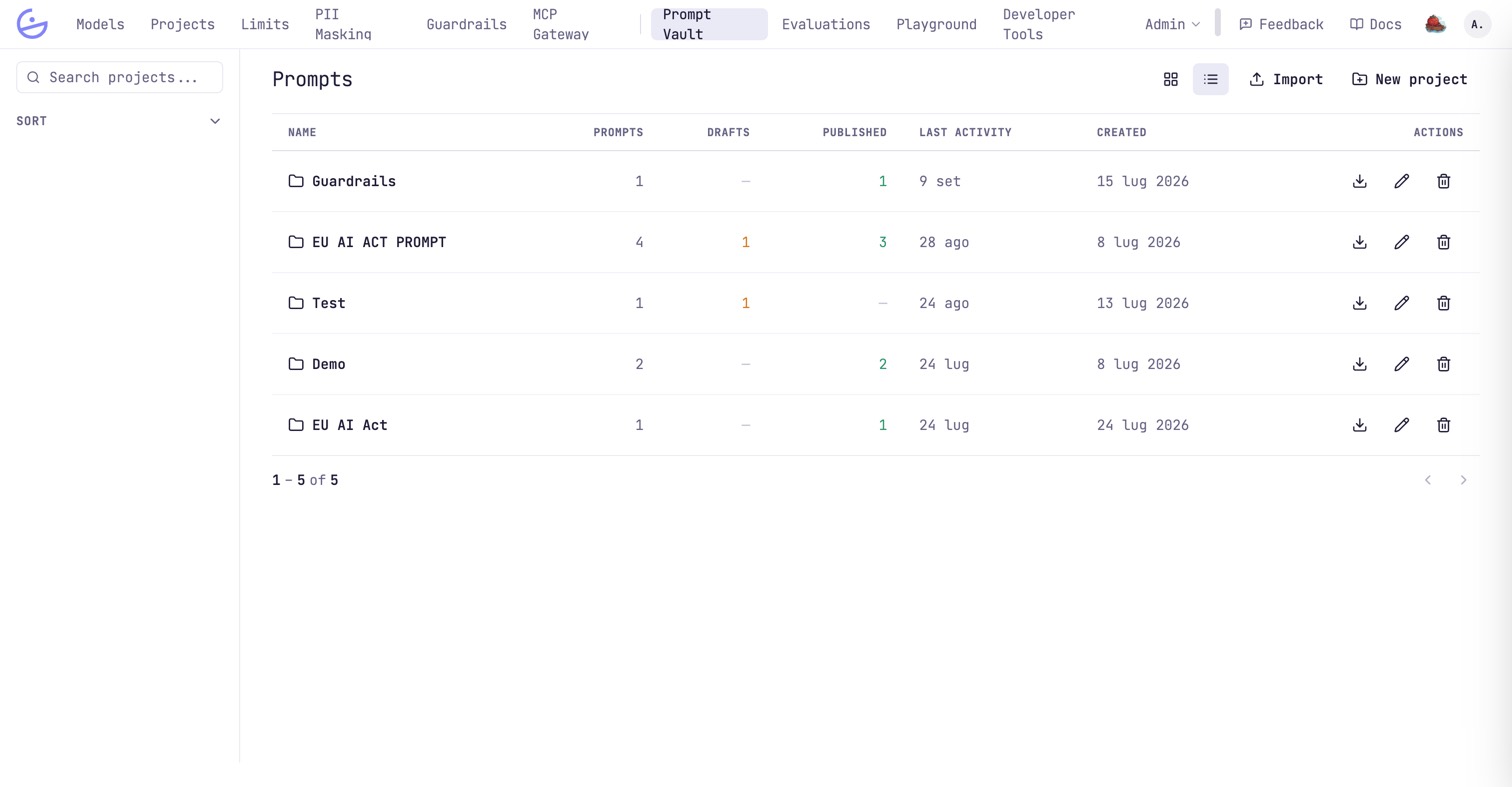Image resolution: width=1512 pixels, height=787 pixels.
Task: Download the Guardrails project
Action: (x=1359, y=181)
